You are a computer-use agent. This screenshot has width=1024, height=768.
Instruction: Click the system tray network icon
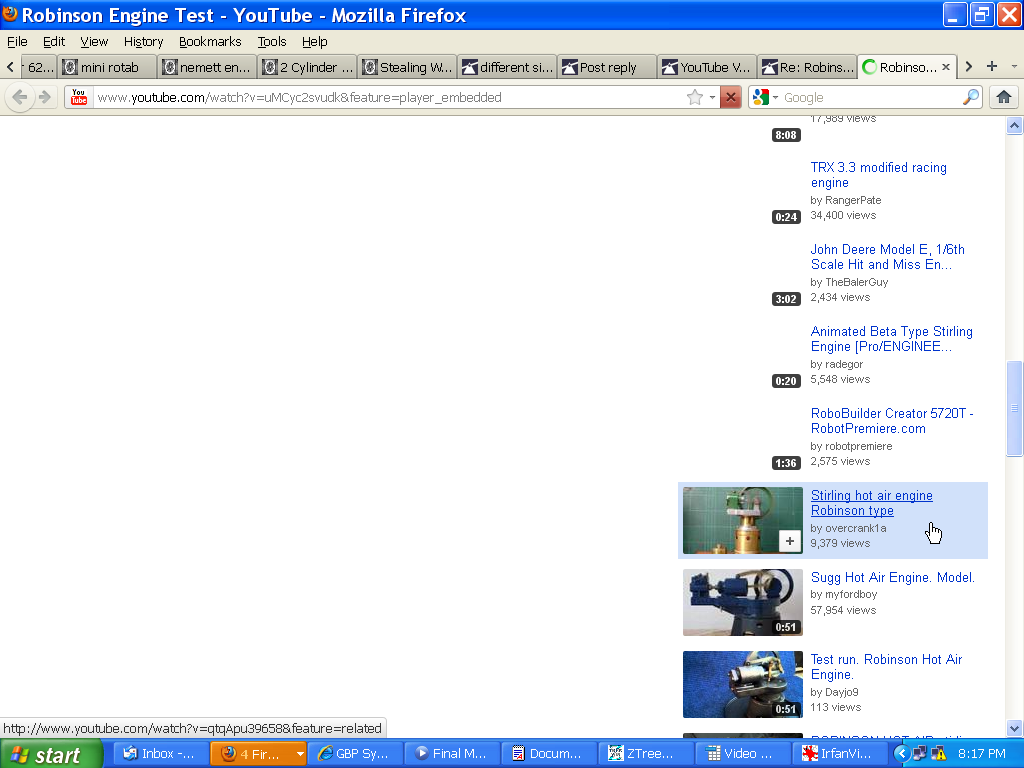pos(920,754)
